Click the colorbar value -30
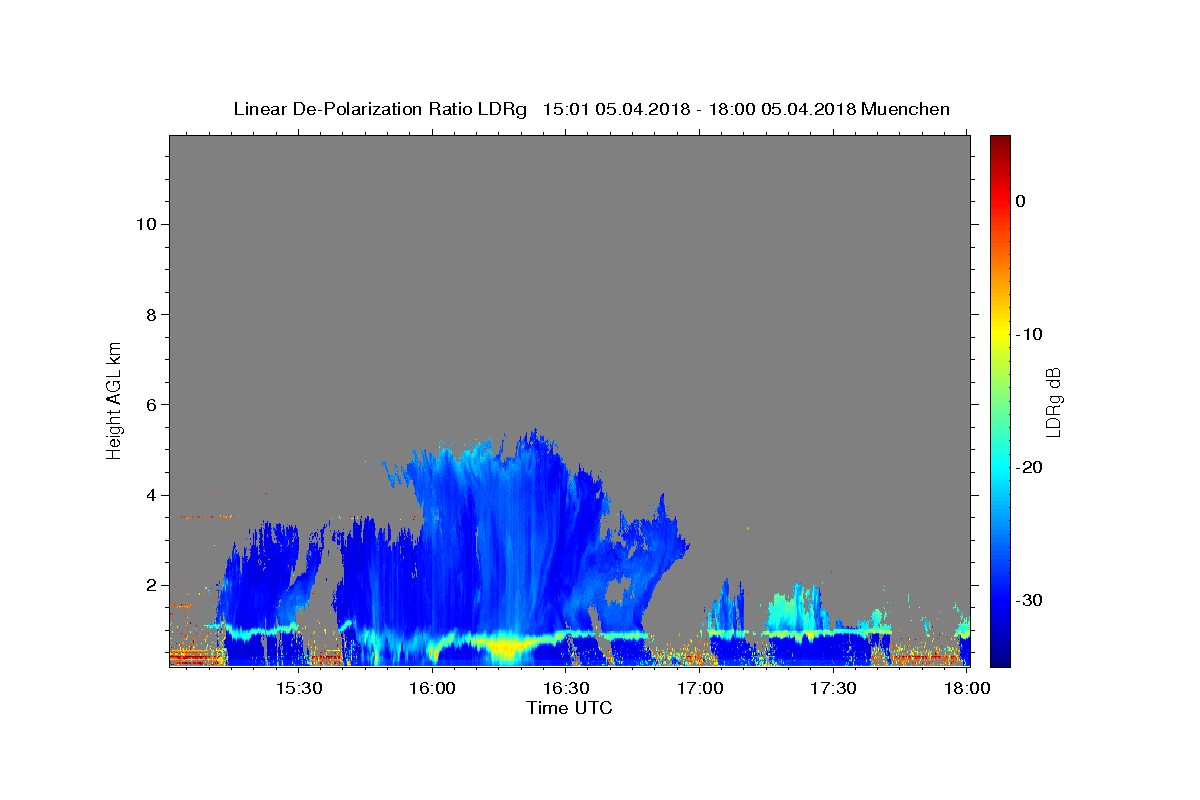 (1029, 600)
